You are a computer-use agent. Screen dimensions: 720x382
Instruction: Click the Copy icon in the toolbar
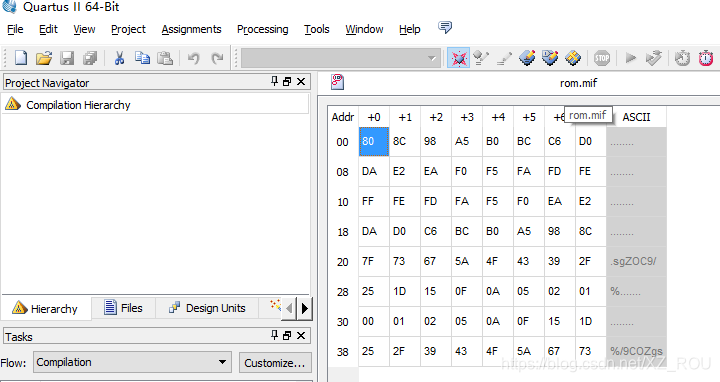[x=142, y=58]
